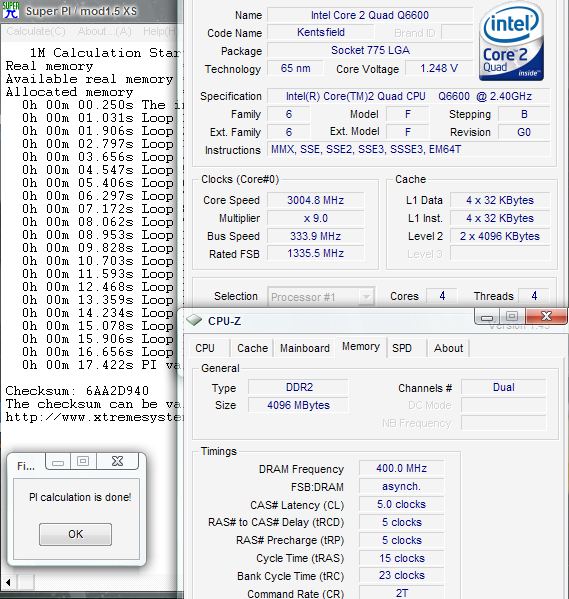Switch to the Mainboard tab

tap(305, 348)
